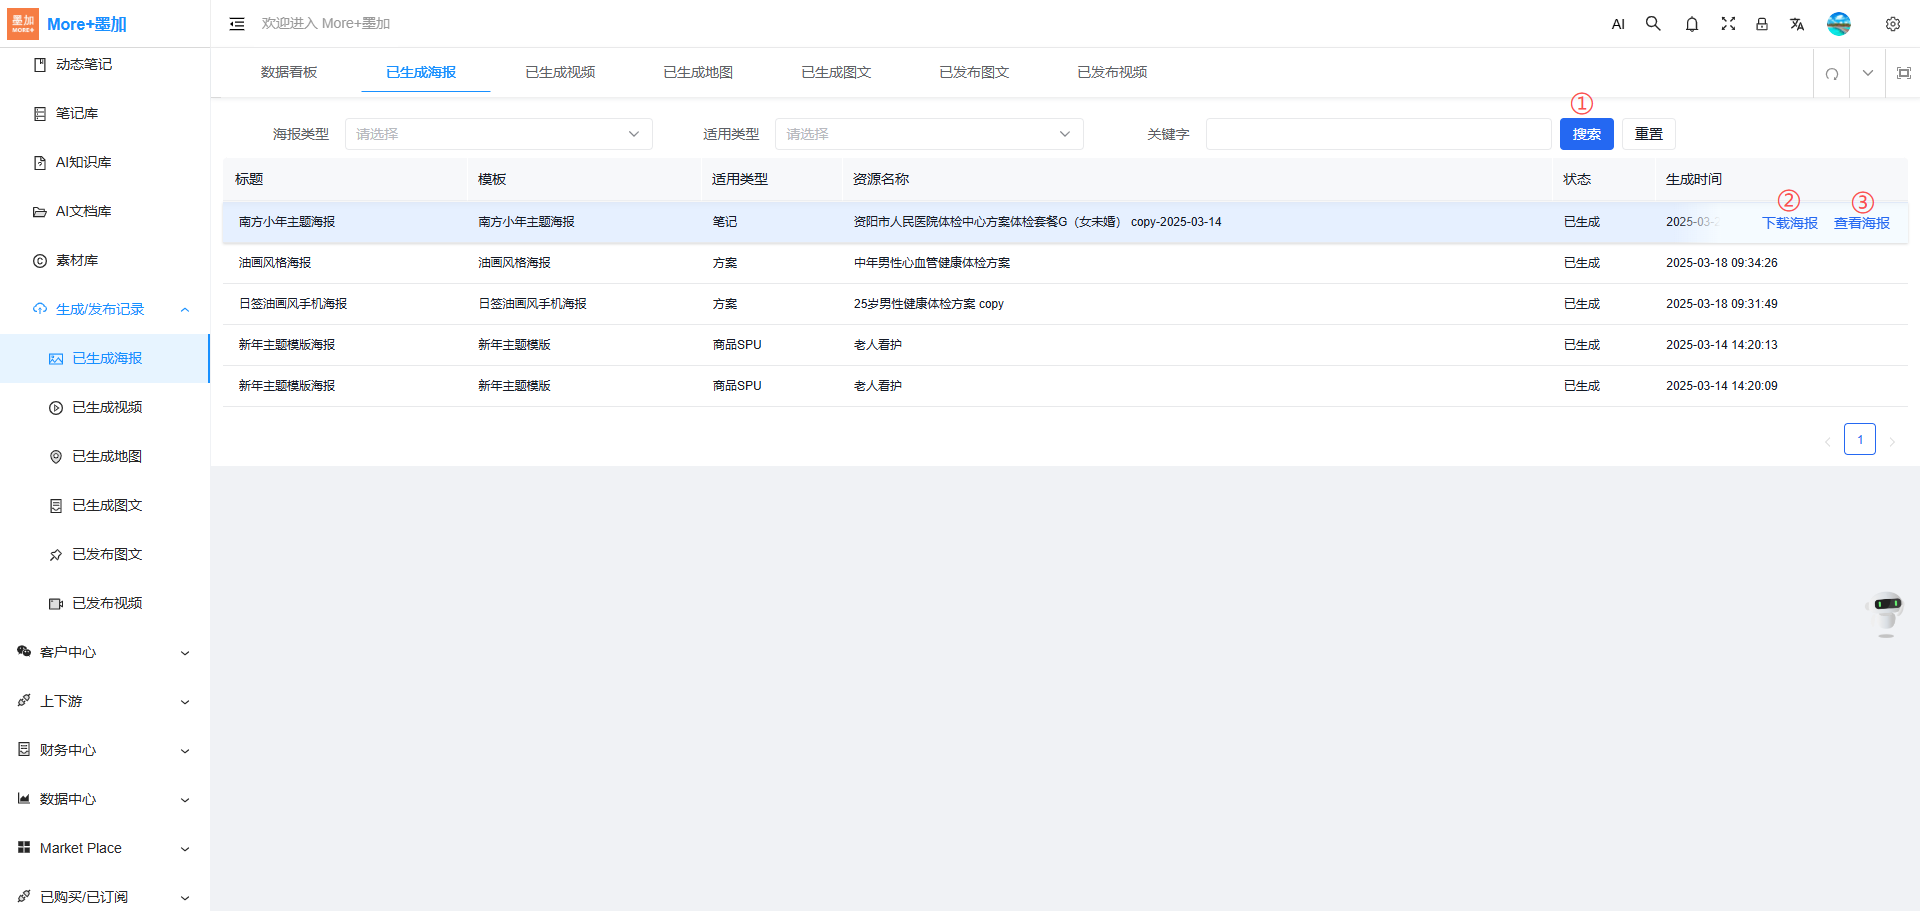Image resolution: width=1920 pixels, height=911 pixels.
Task: Open the 海报类型 dropdown
Action: (x=498, y=134)
